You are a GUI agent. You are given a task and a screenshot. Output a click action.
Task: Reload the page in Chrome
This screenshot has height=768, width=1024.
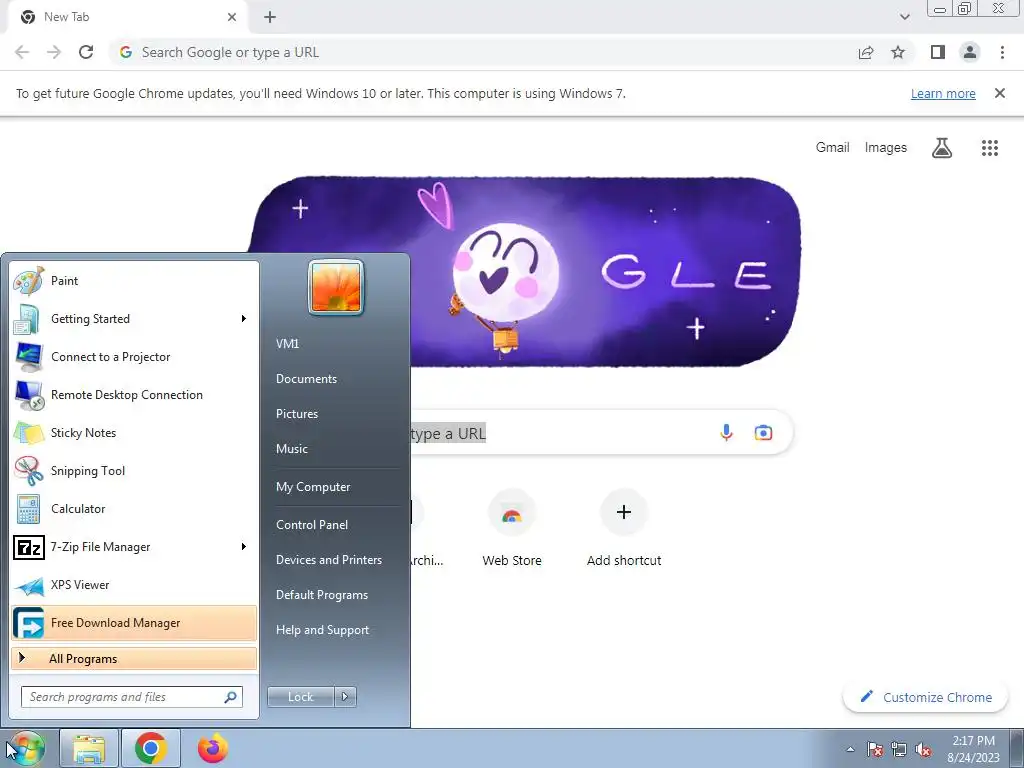[x=86, y=52]
